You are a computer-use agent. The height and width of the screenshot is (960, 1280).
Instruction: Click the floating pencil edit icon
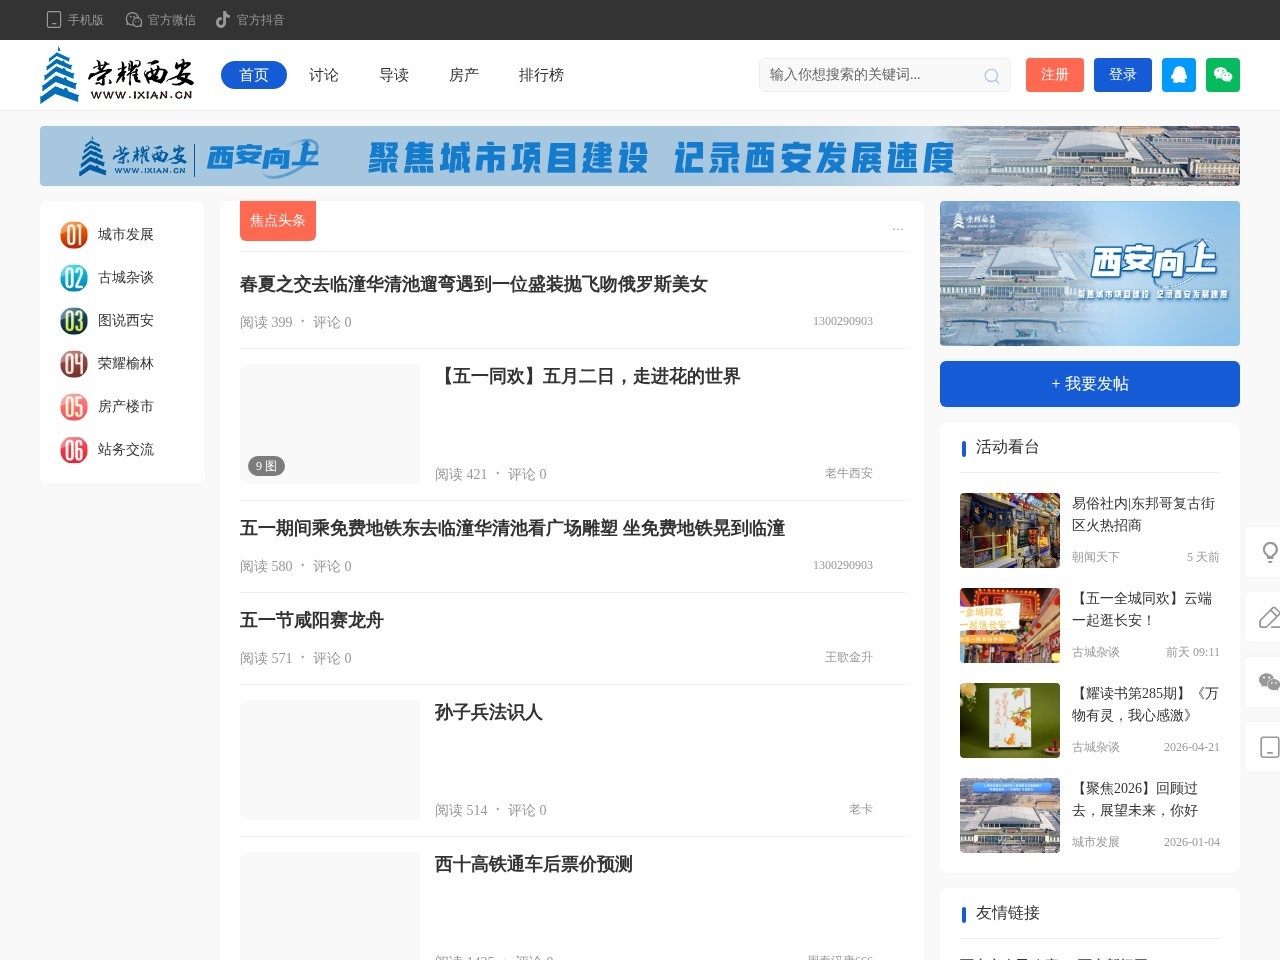coord(1268,617)
